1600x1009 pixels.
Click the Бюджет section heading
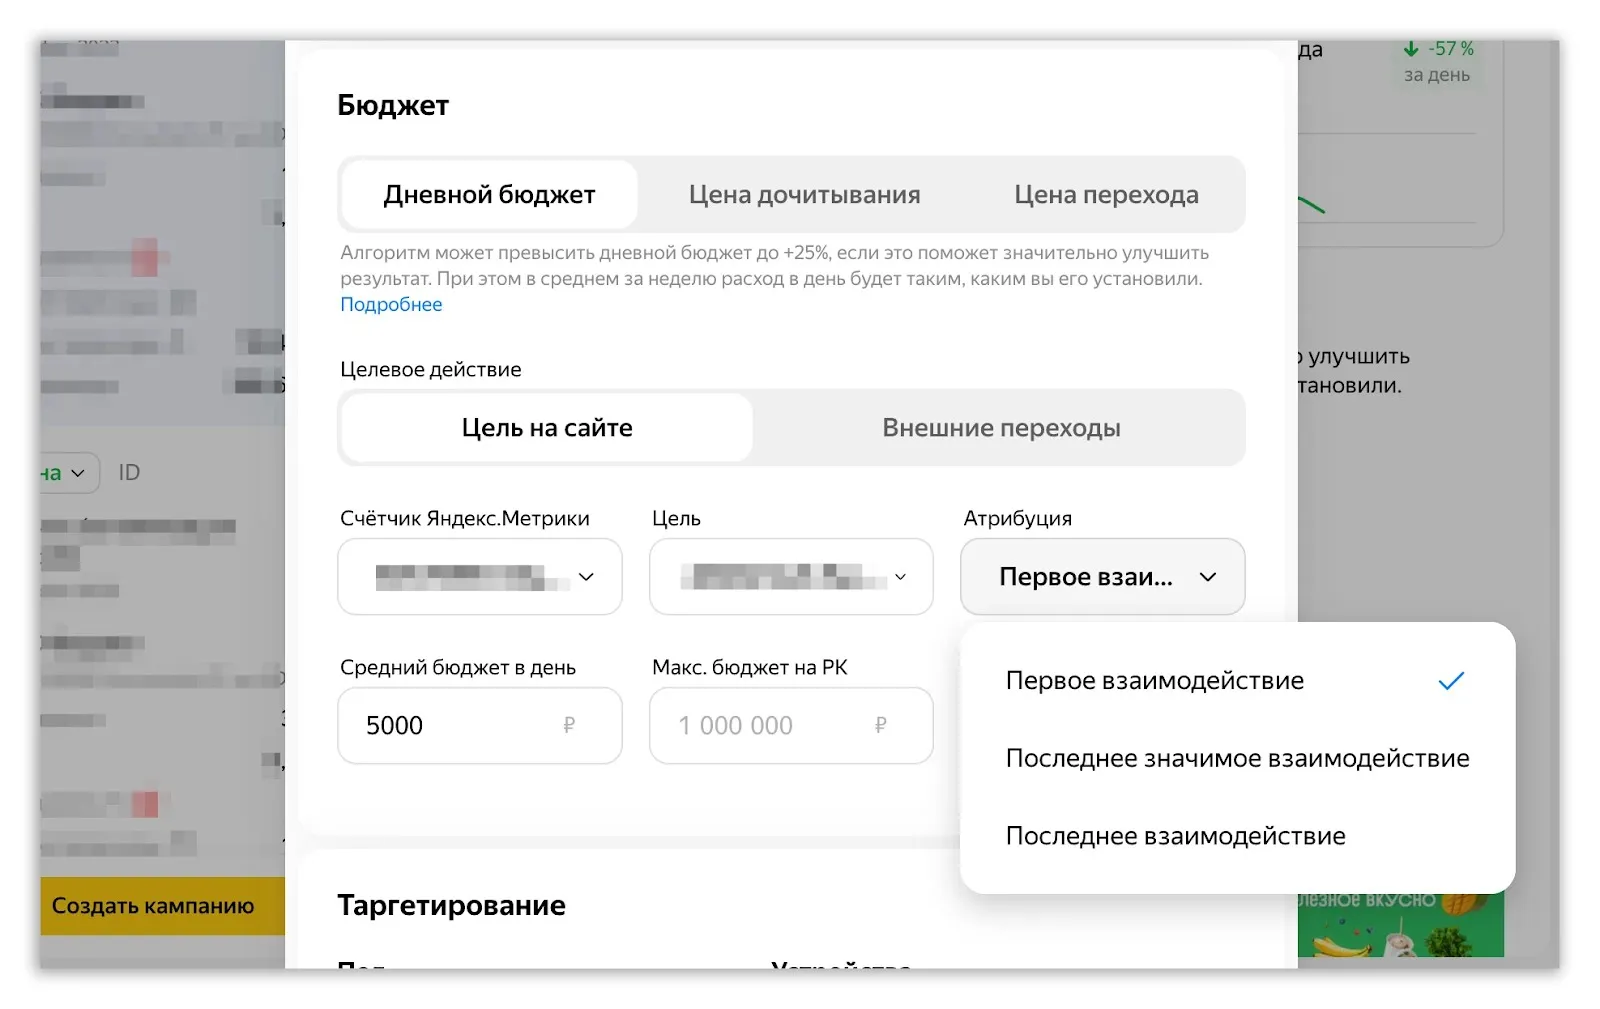coord(393,105)
